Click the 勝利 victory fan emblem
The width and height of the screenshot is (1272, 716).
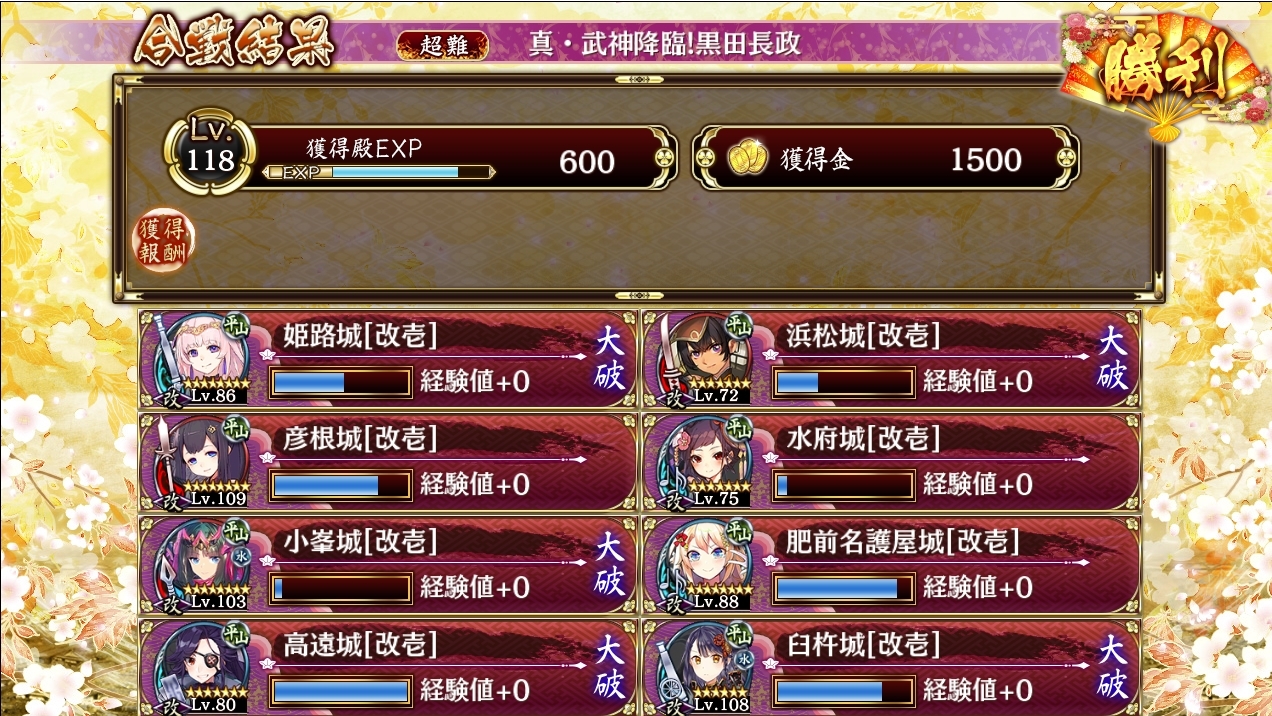click(x=1165, y=74)
